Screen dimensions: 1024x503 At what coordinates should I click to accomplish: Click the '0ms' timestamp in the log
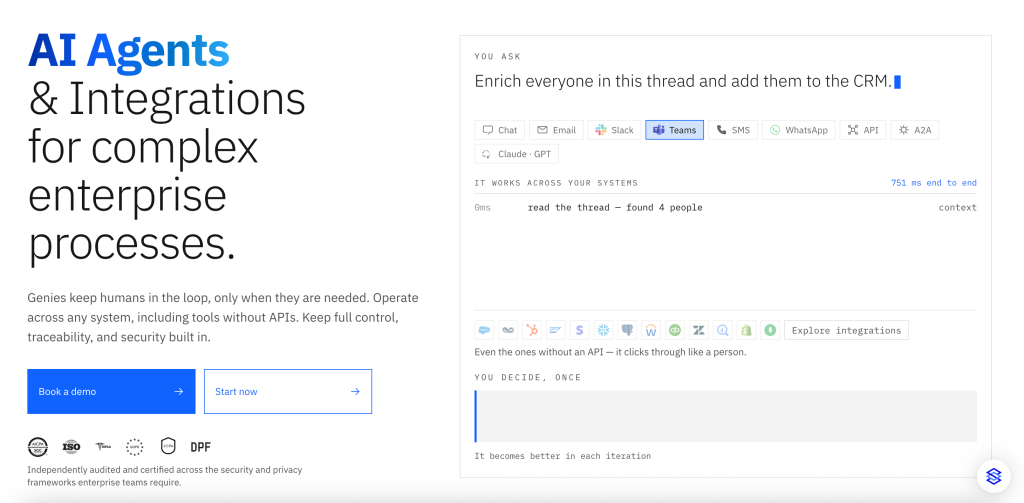483,208
